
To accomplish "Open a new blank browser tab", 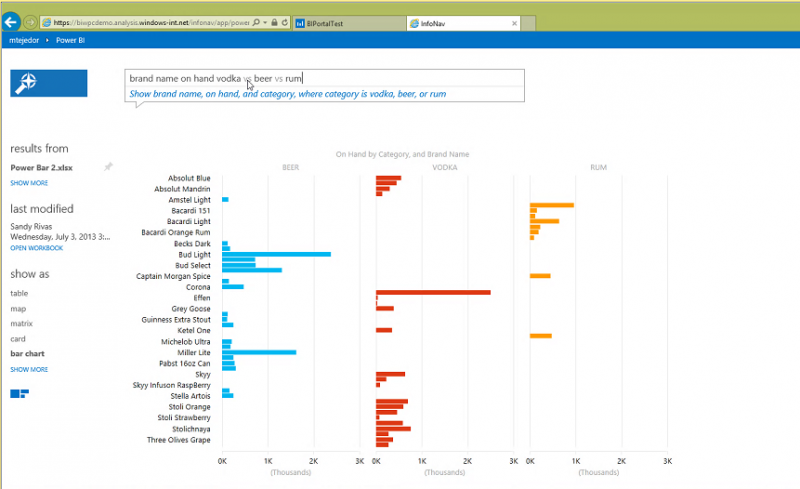I will (x=528, y=23).
